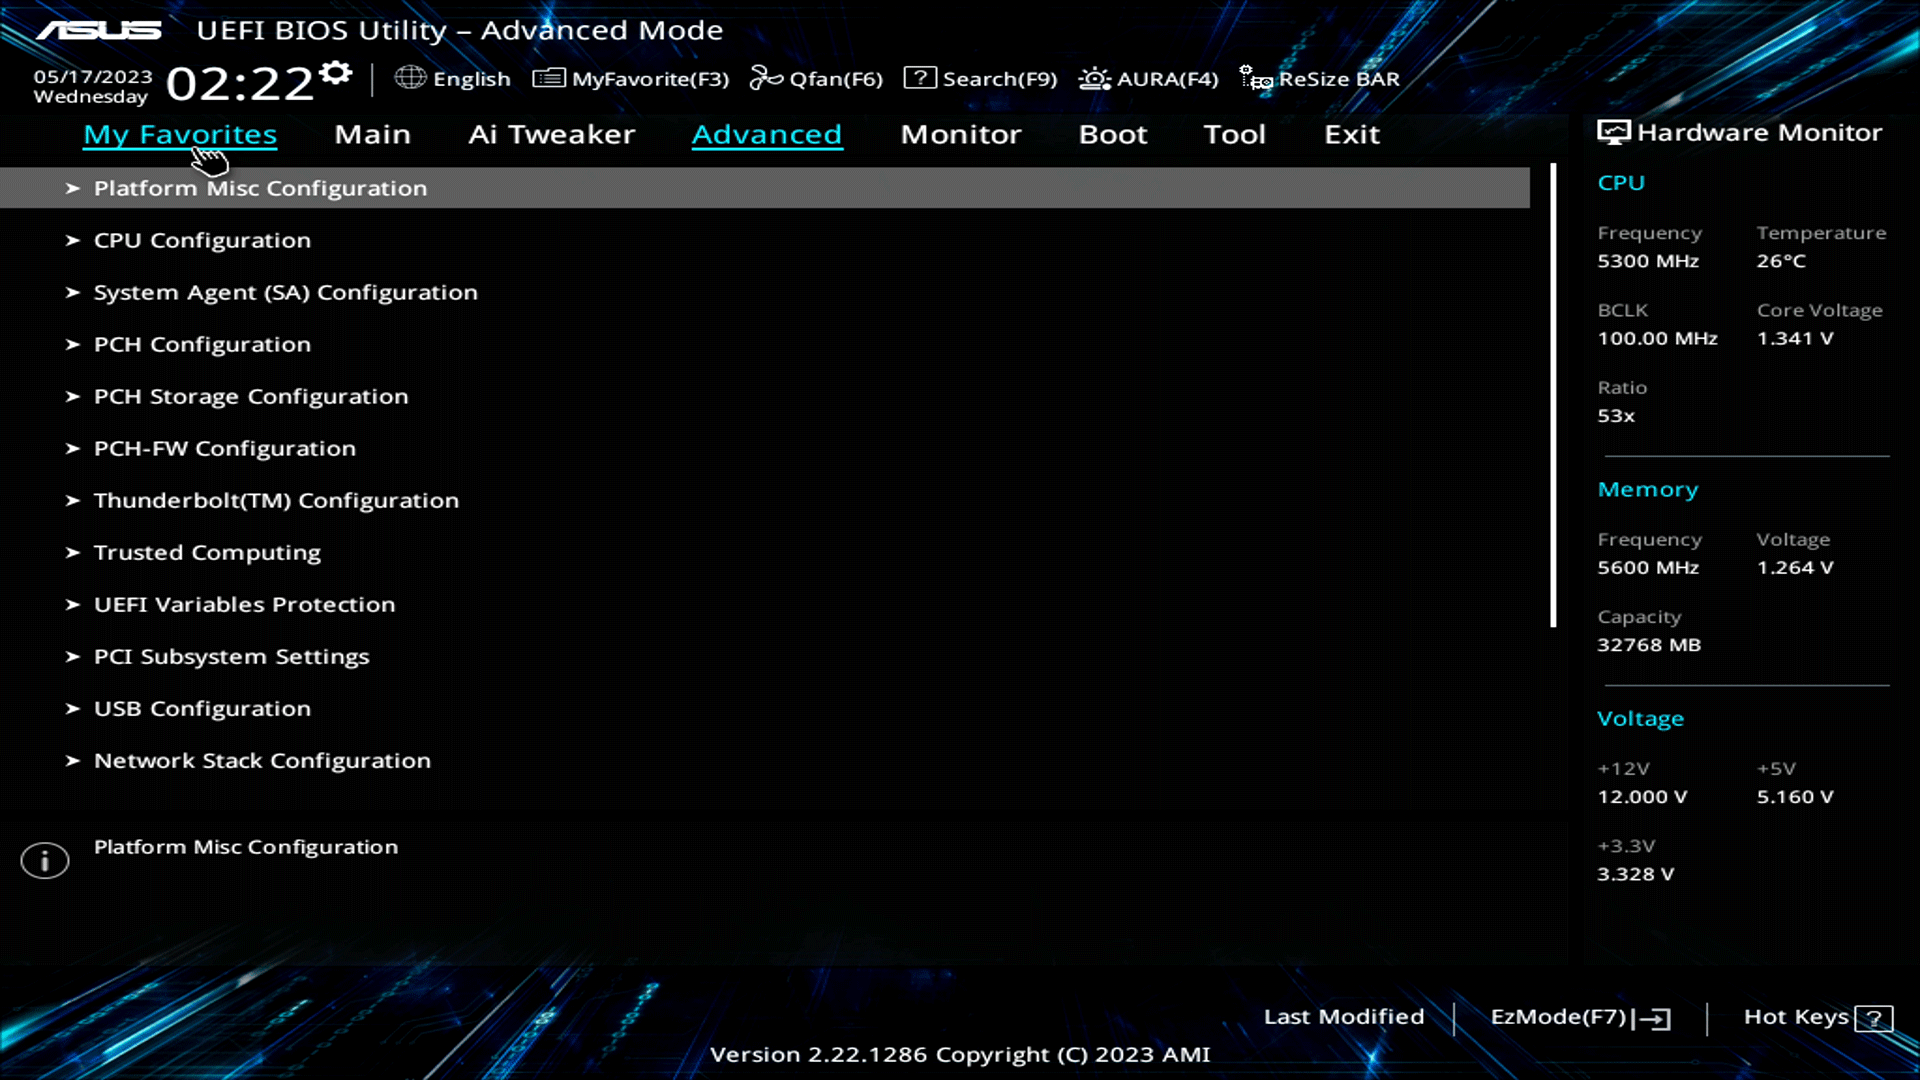Expand USB Configuration
This screenshot has height=1080, width=1920.
pos(202,708)
